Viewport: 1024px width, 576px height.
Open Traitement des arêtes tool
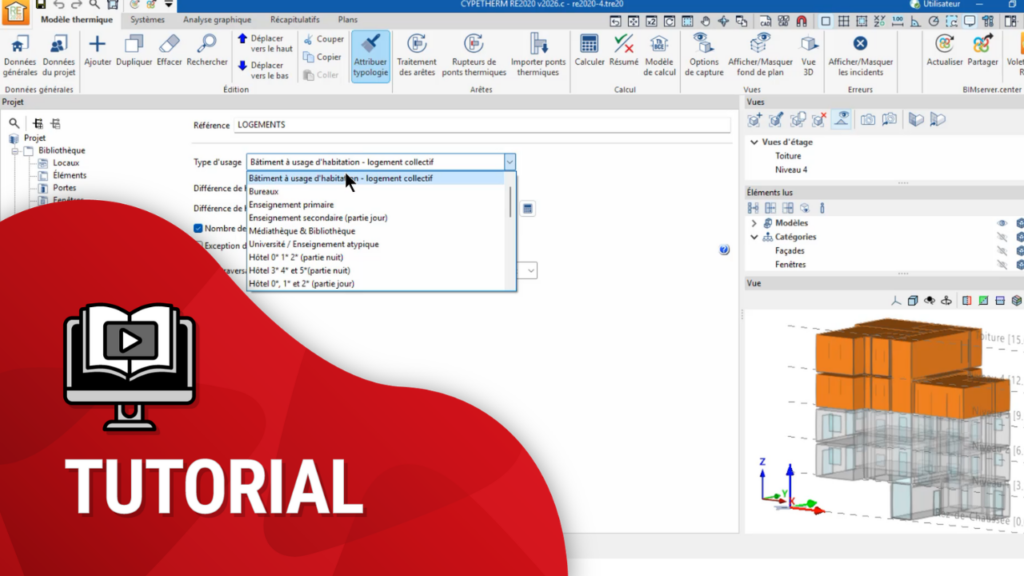coord(417,45)
